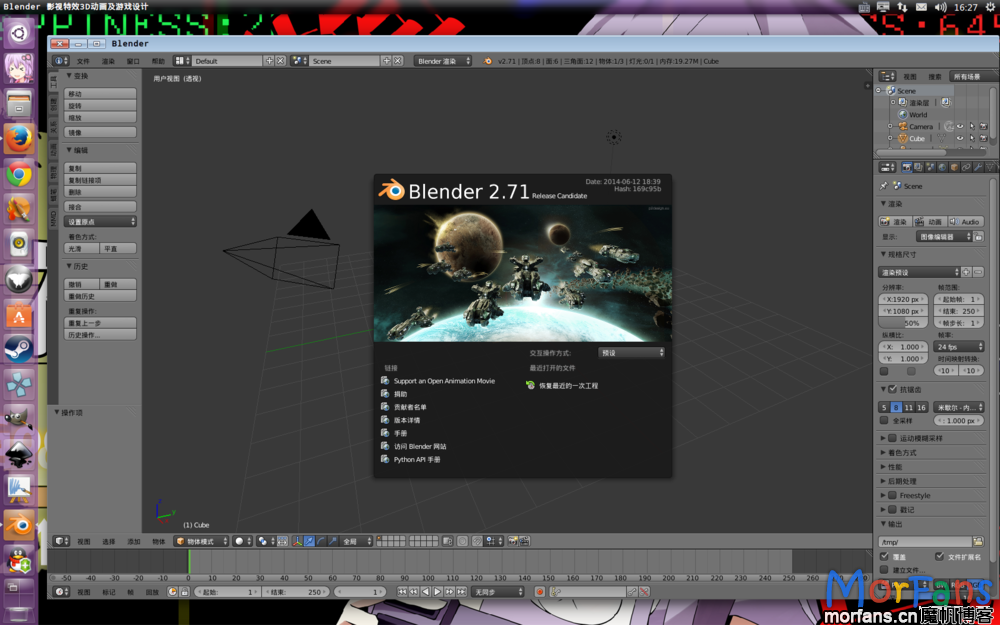Click the /tmp/ output path field
Screen dimensions: 1000x625
[925, 541]
